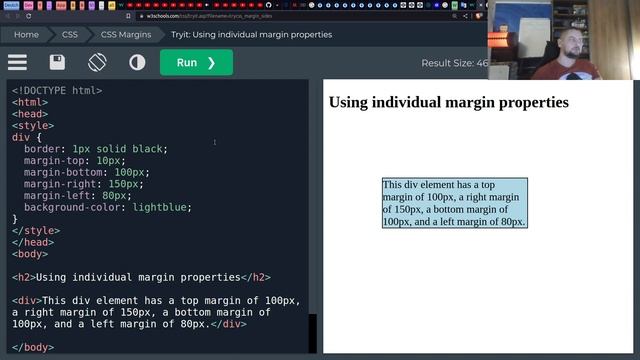Open the hamburger menu icon
The width and height of the screenshot is (640, 360).
[x=17, y=62]
